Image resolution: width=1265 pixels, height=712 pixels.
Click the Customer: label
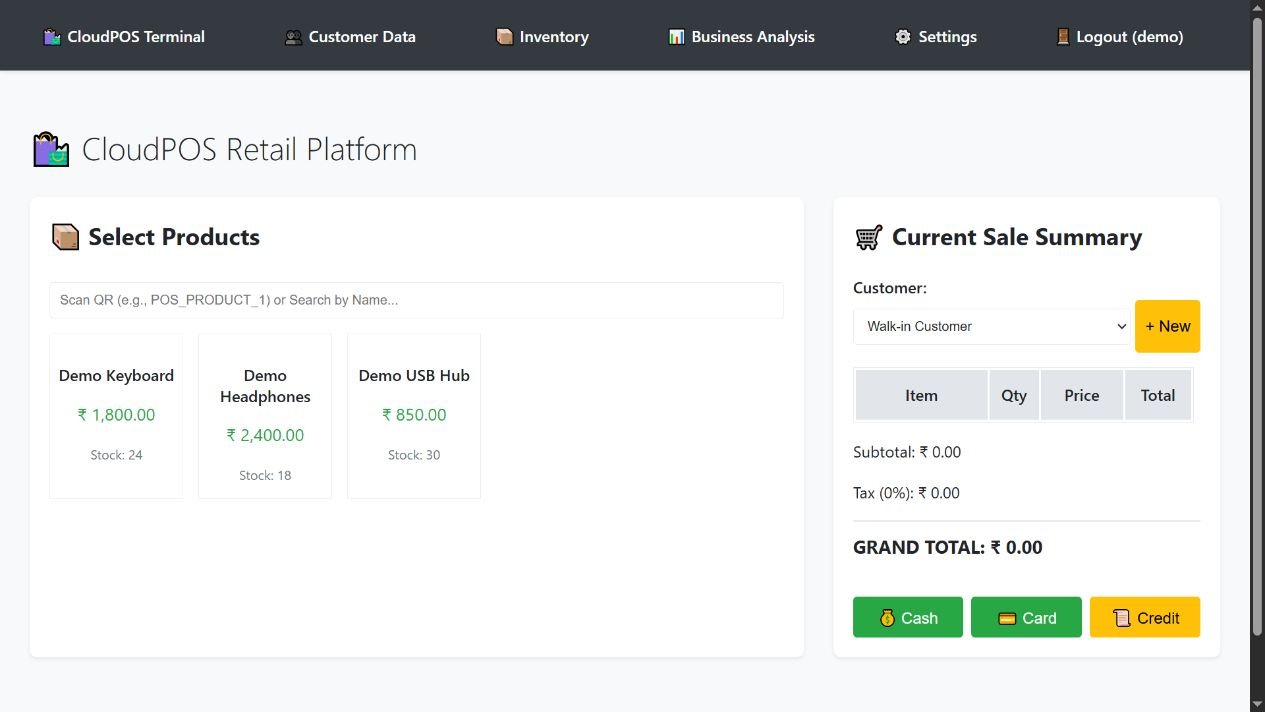(890, 288)
